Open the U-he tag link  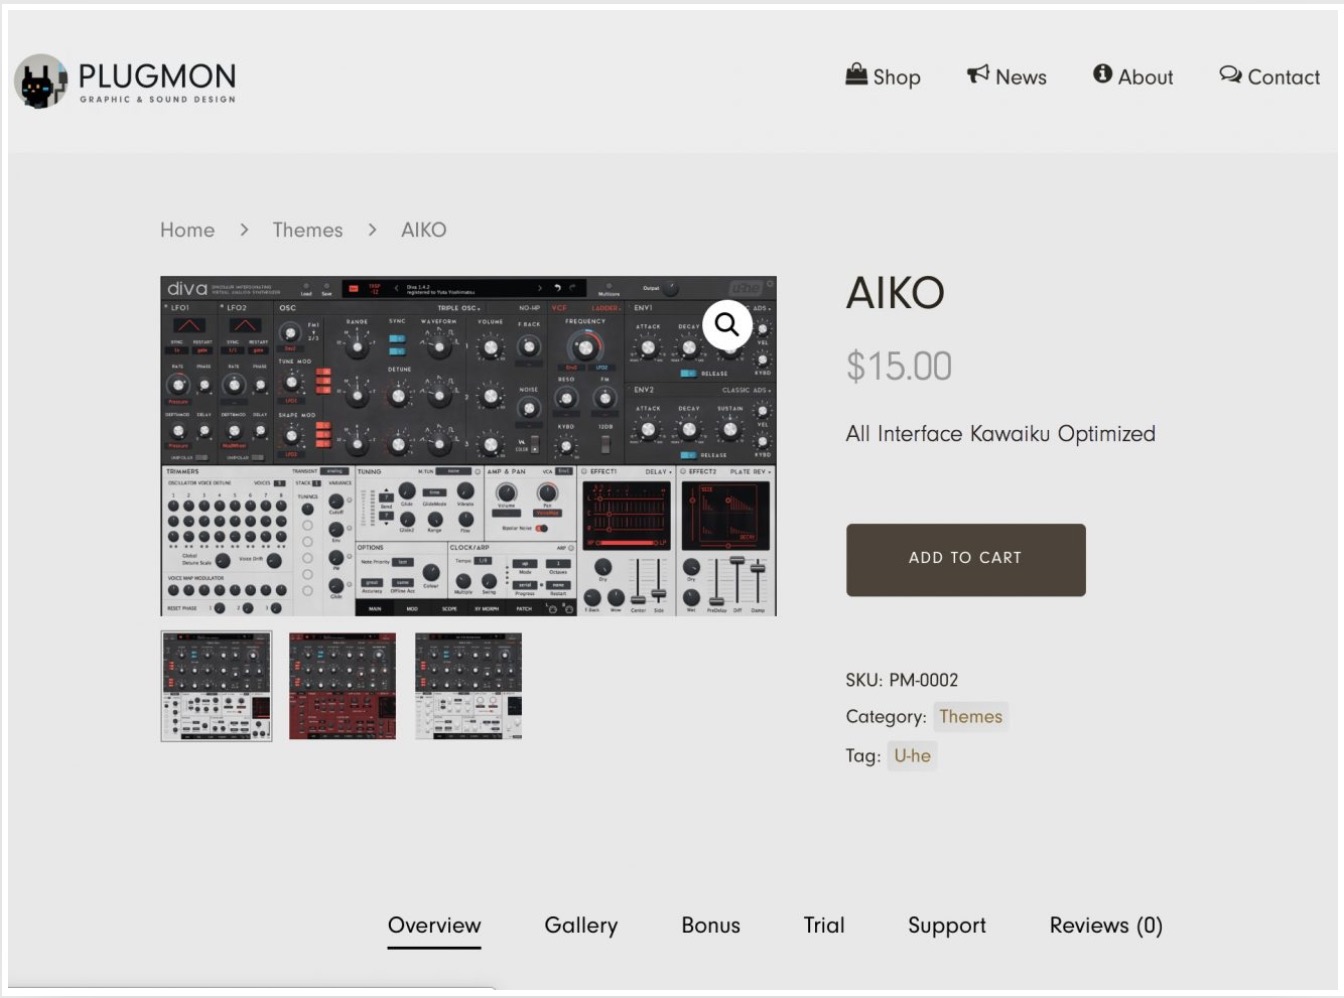[912, 756]
